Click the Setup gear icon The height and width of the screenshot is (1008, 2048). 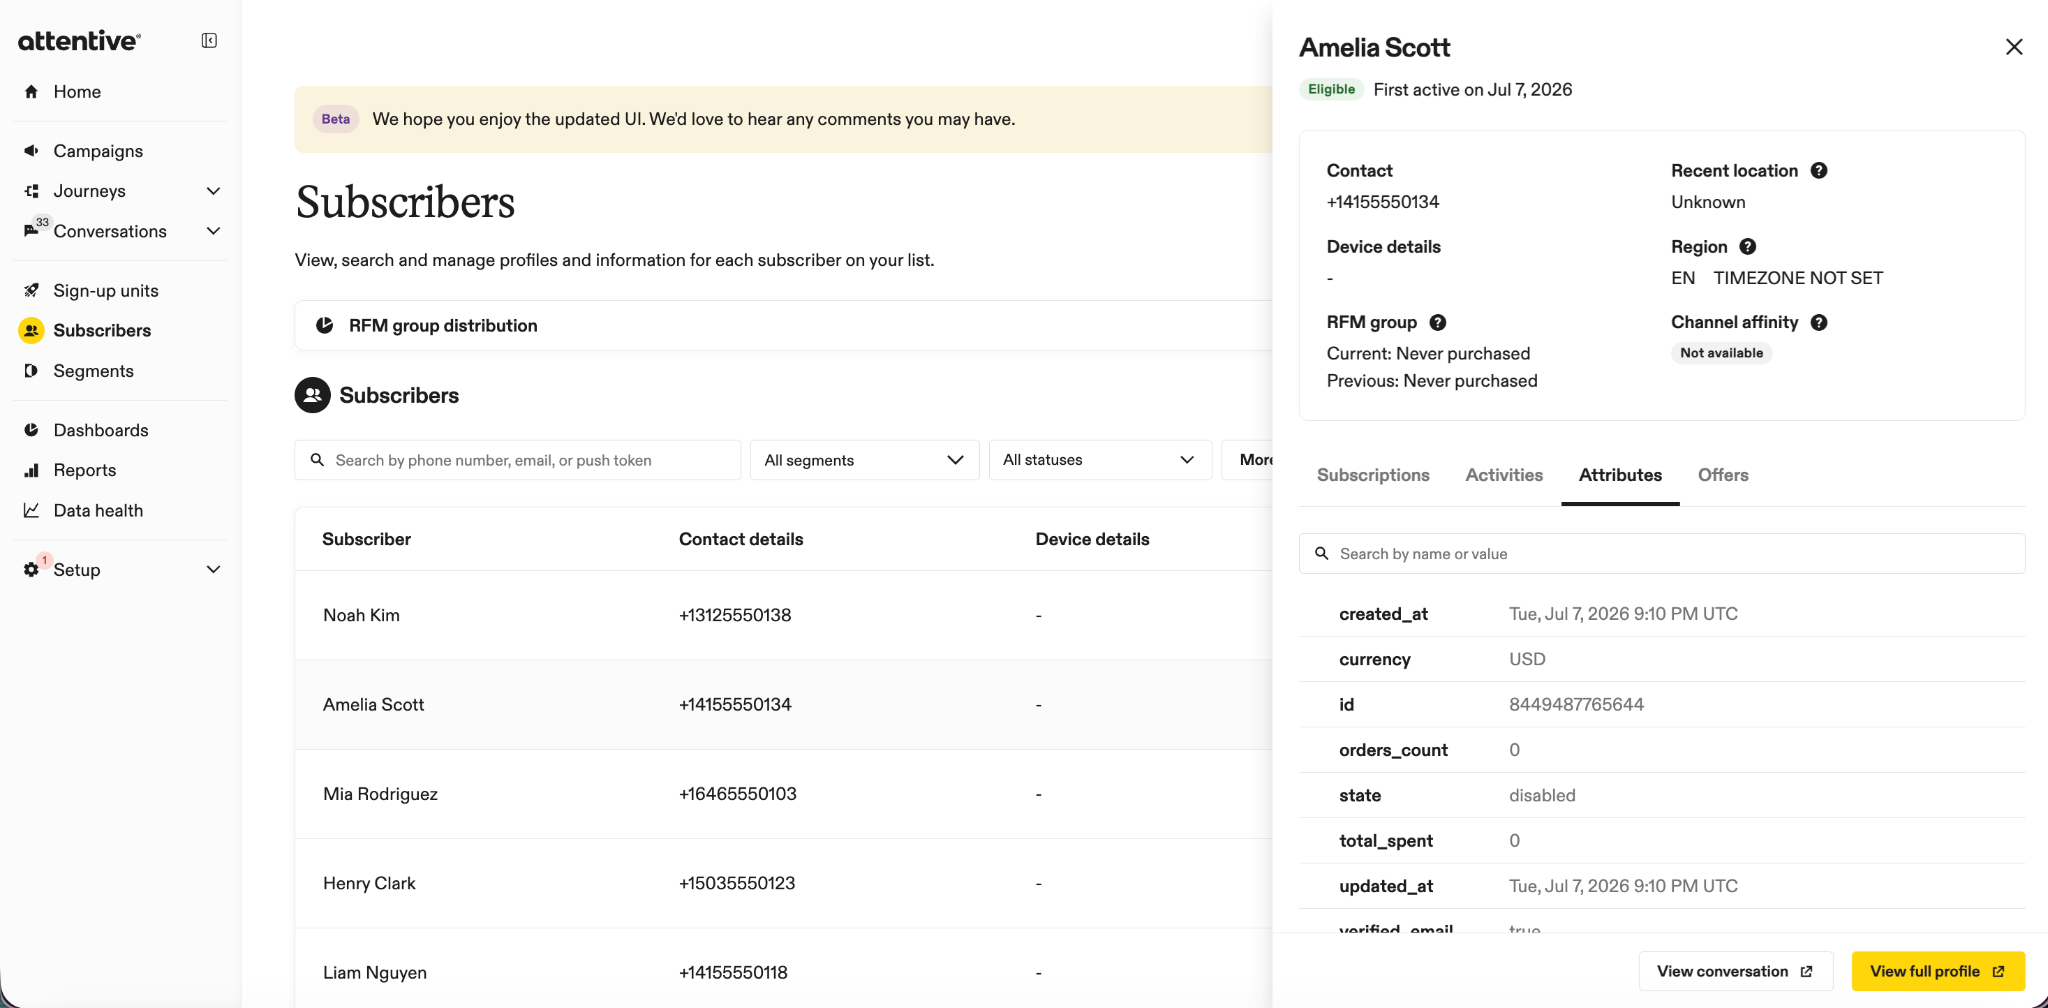31,570
